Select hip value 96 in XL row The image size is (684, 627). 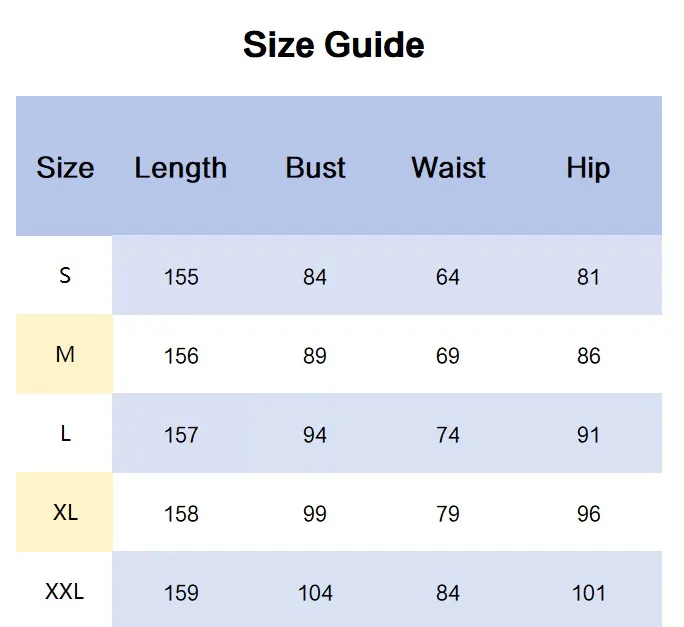(588, 514)
